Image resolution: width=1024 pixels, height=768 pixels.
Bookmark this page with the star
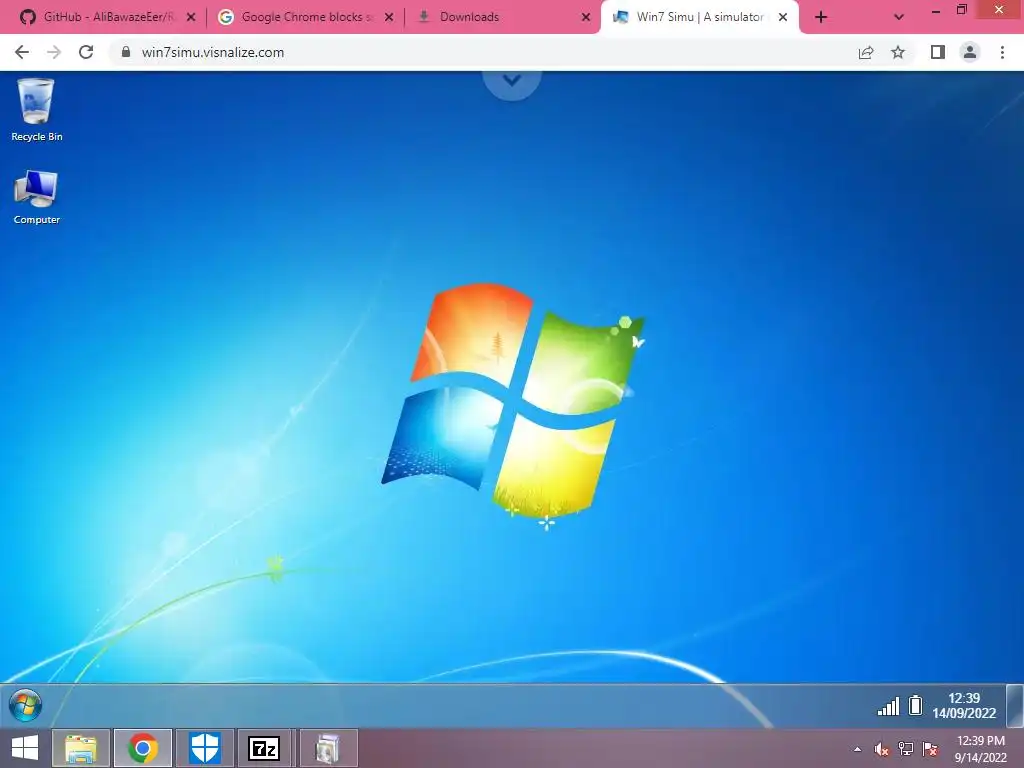(x=898, y=52)
